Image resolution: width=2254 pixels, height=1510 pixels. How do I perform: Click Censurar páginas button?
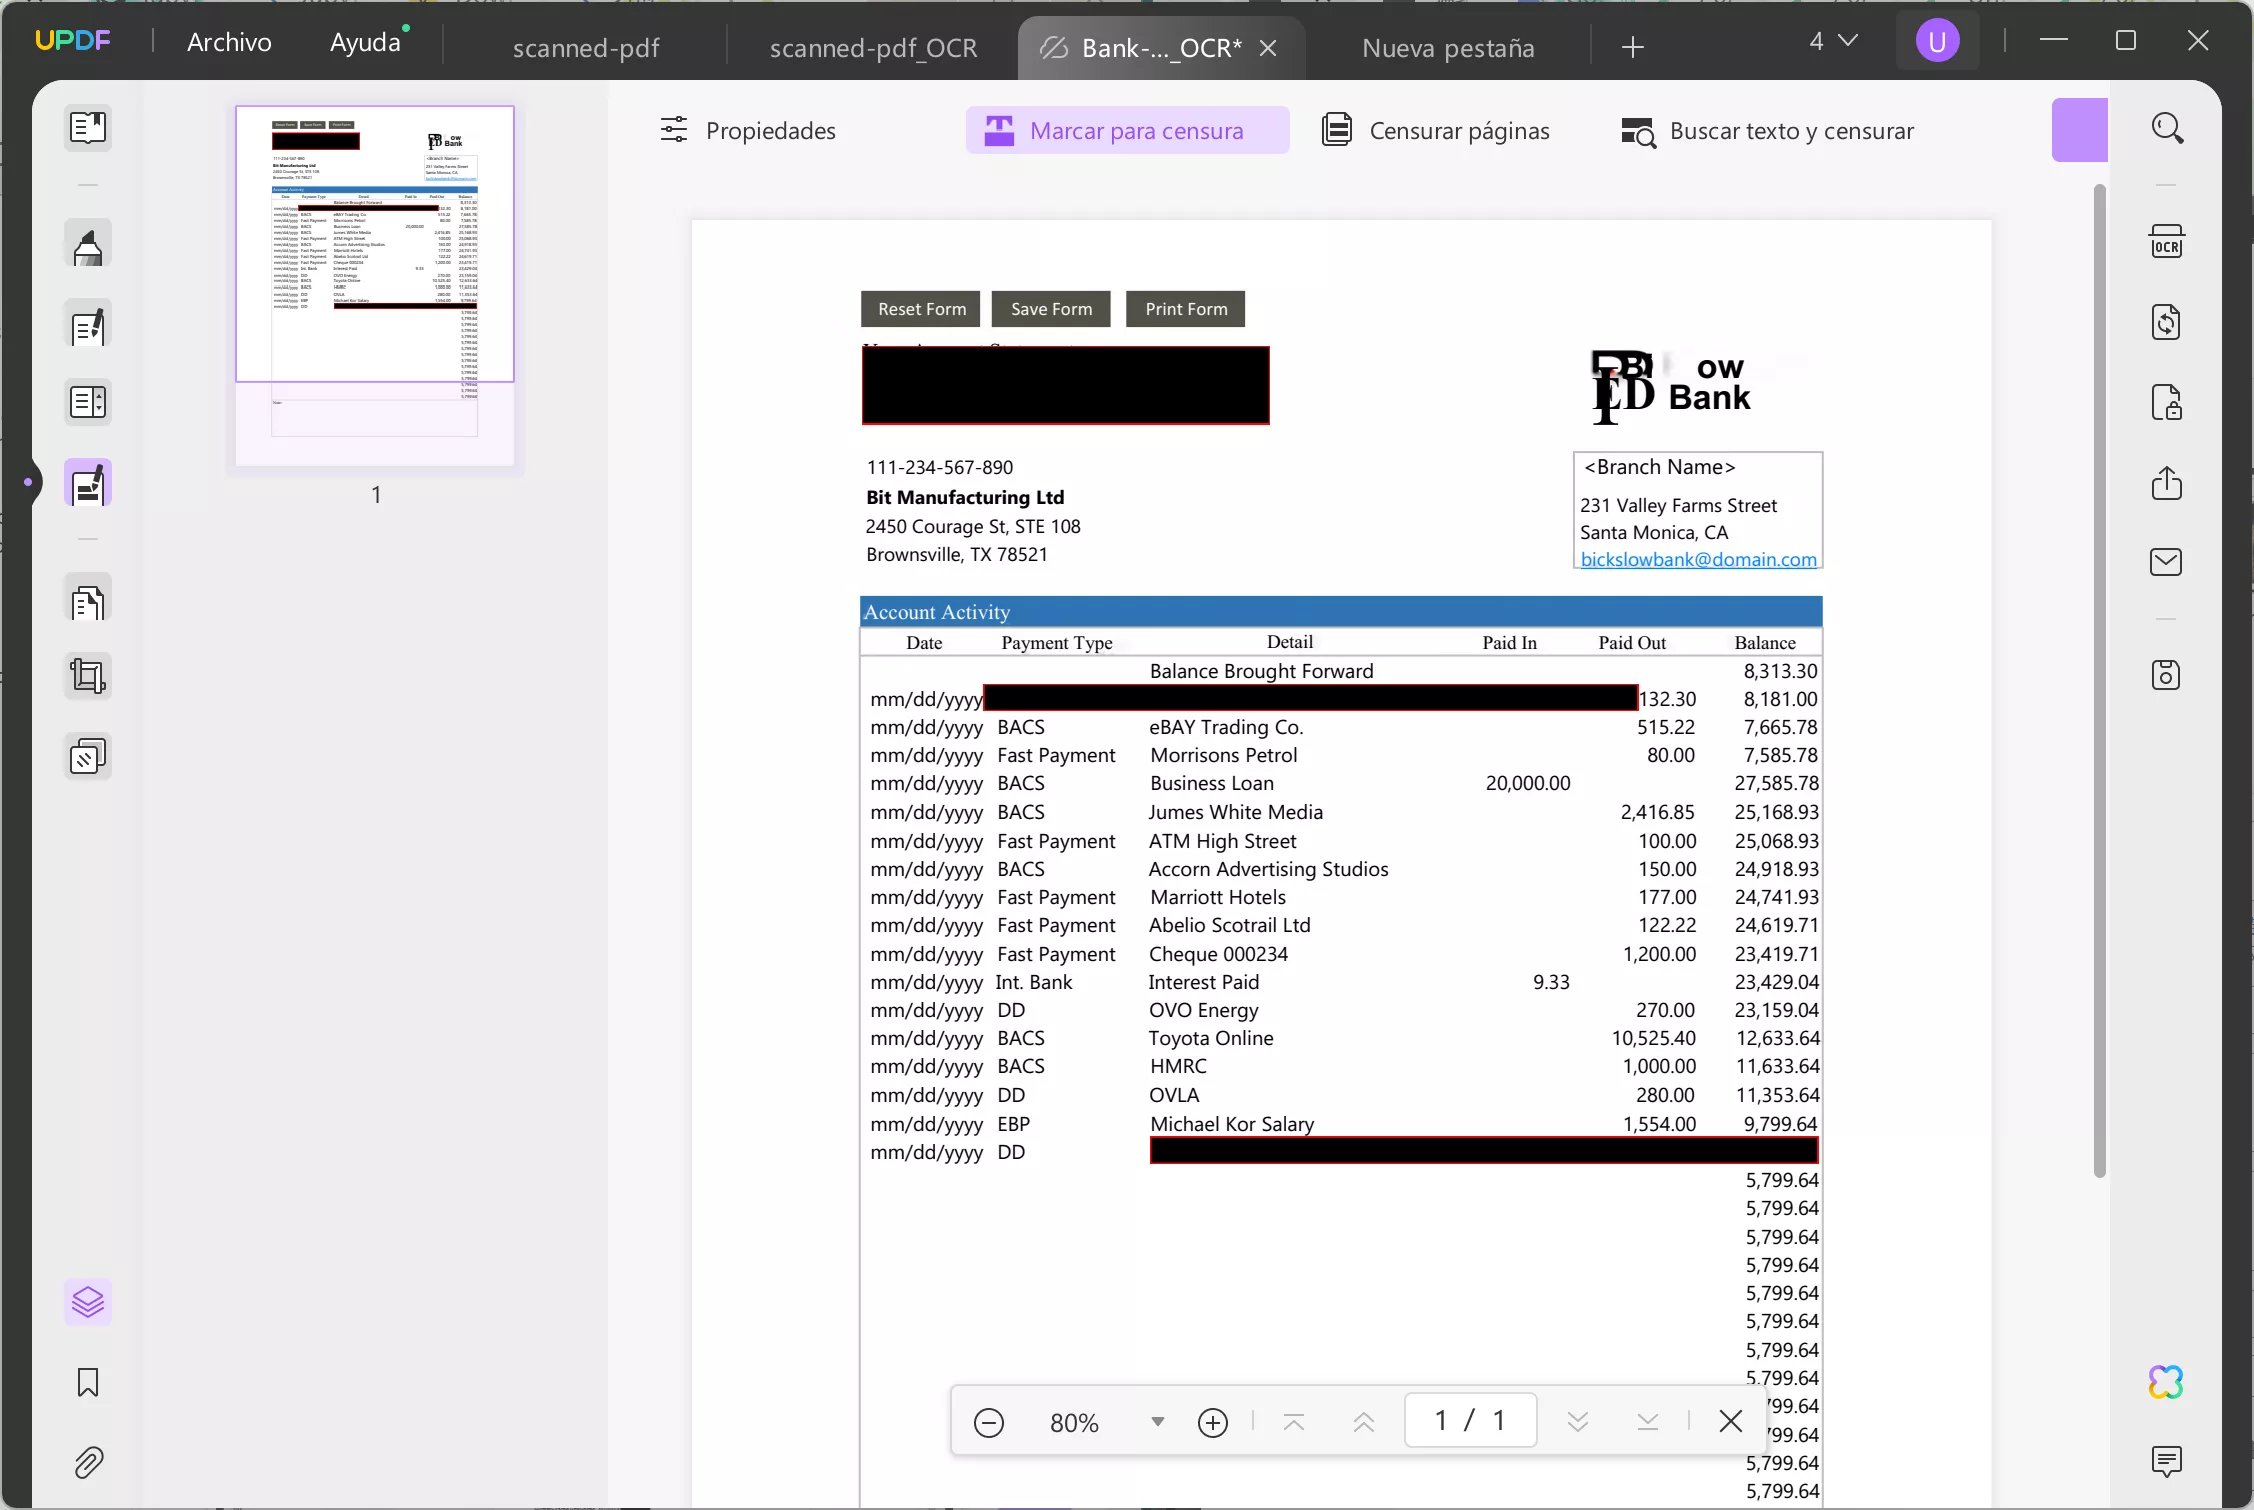tap(1436, 130)
